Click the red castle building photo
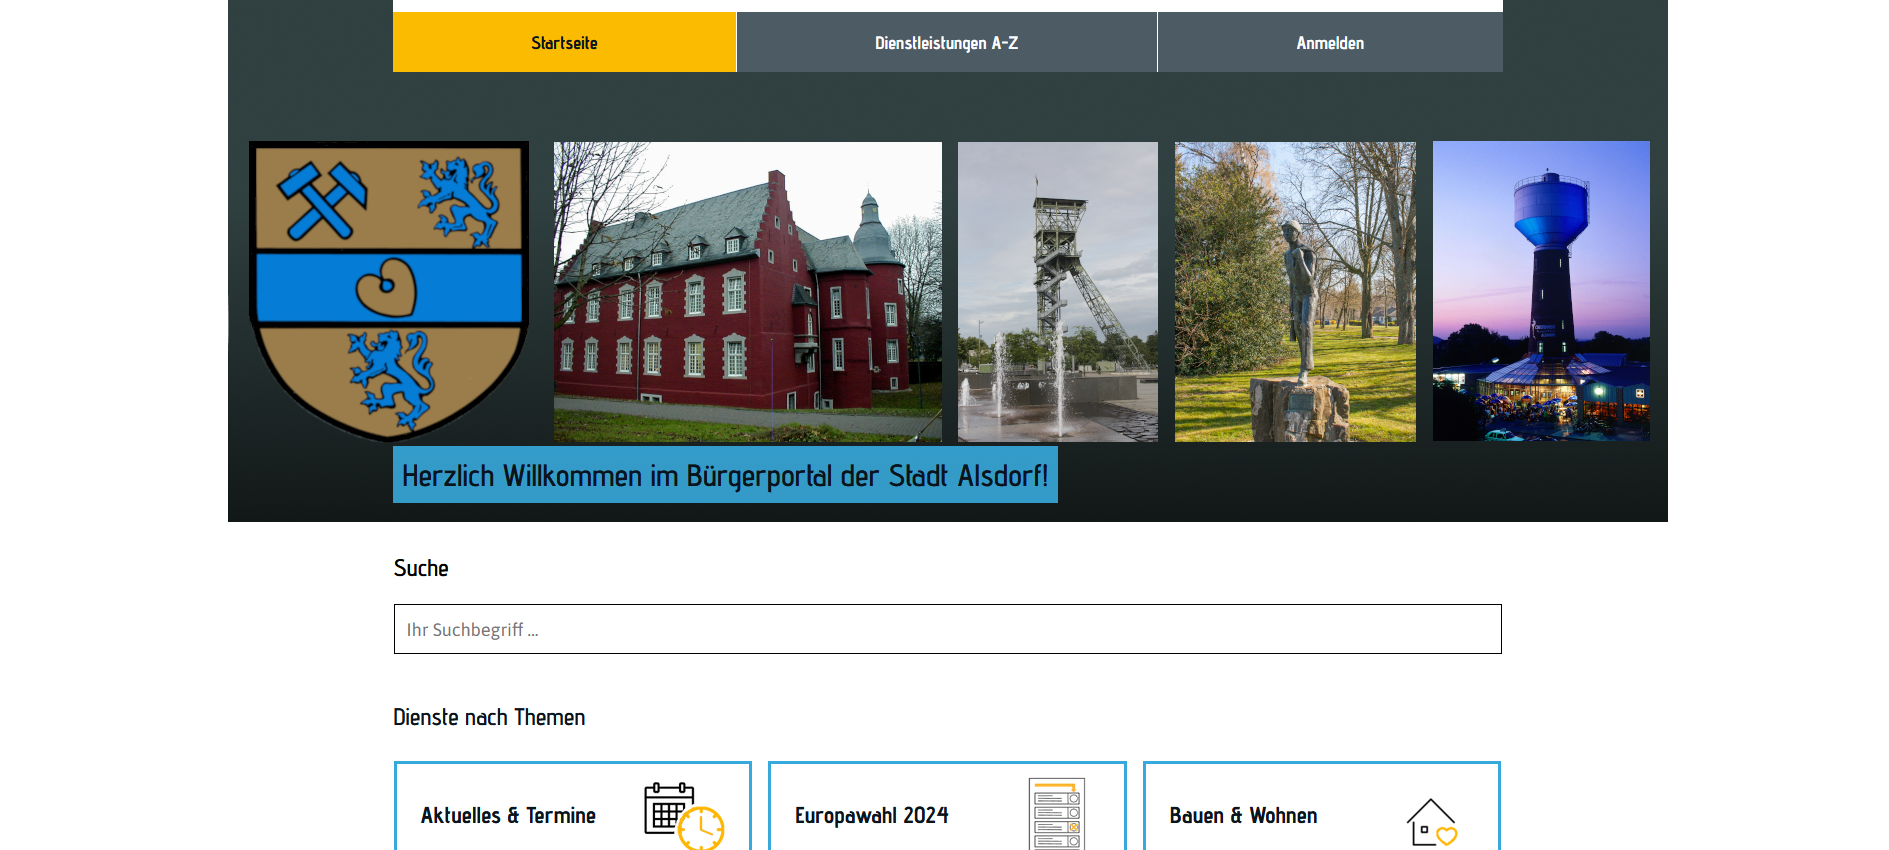The image size is (1889, 850). point(747,291)
